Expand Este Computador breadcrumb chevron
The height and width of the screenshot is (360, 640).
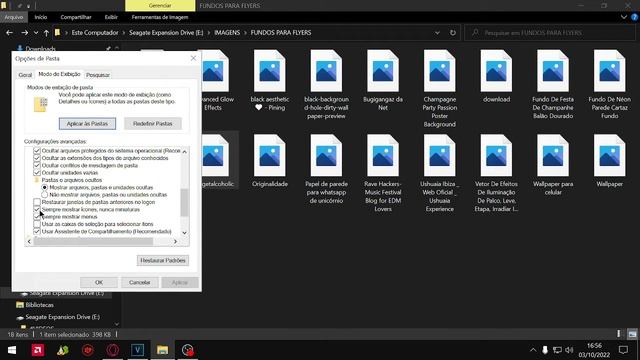coord(124,33)
